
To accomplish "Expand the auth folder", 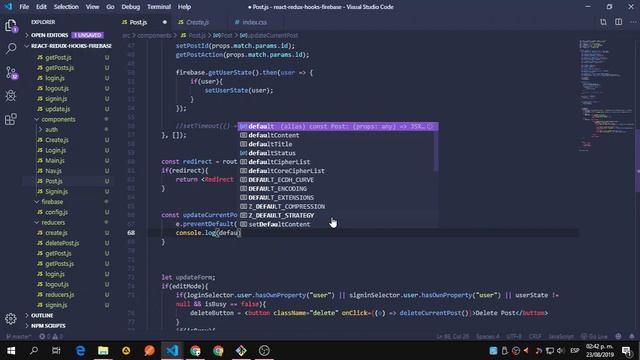I will (51, 130).
